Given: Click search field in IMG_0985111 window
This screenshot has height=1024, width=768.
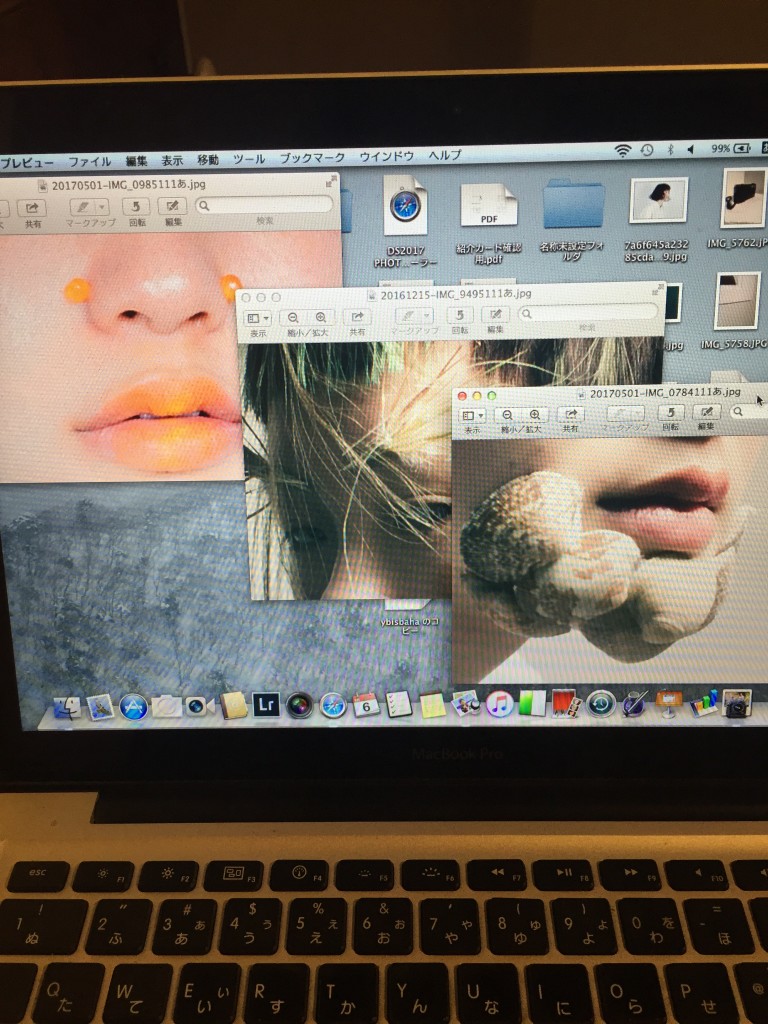Looking at the screenshot, I should click(264, 205).
